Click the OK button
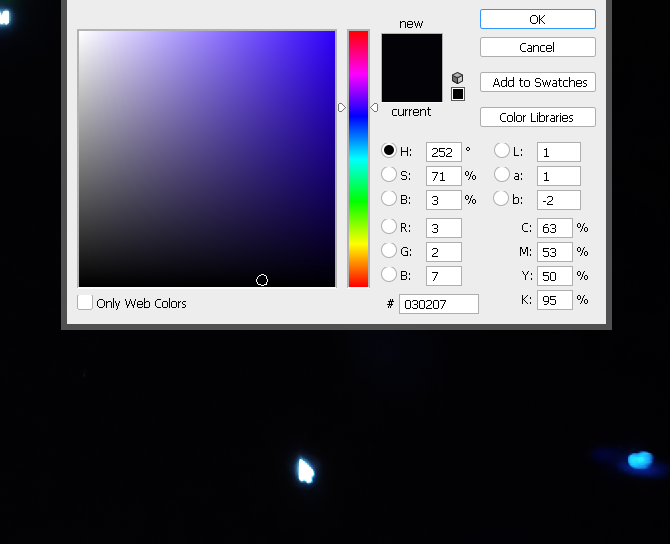The height and width of the screenshot is (544, 670). click(538, 19)
